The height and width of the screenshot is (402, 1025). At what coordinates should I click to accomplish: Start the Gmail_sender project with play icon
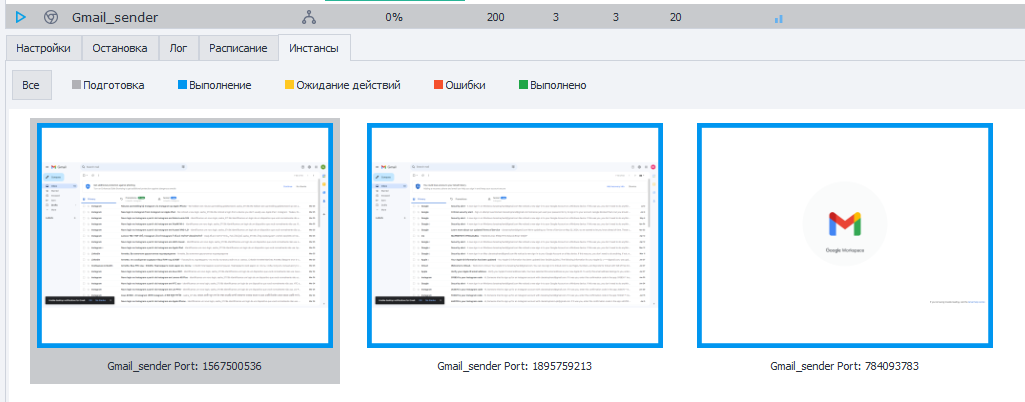coord(21,18)
